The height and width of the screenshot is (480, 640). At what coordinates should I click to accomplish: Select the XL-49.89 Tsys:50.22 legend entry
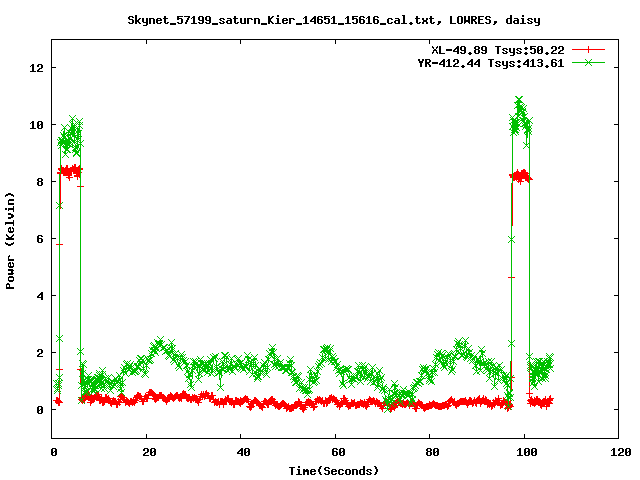click(x=498, y=50)
